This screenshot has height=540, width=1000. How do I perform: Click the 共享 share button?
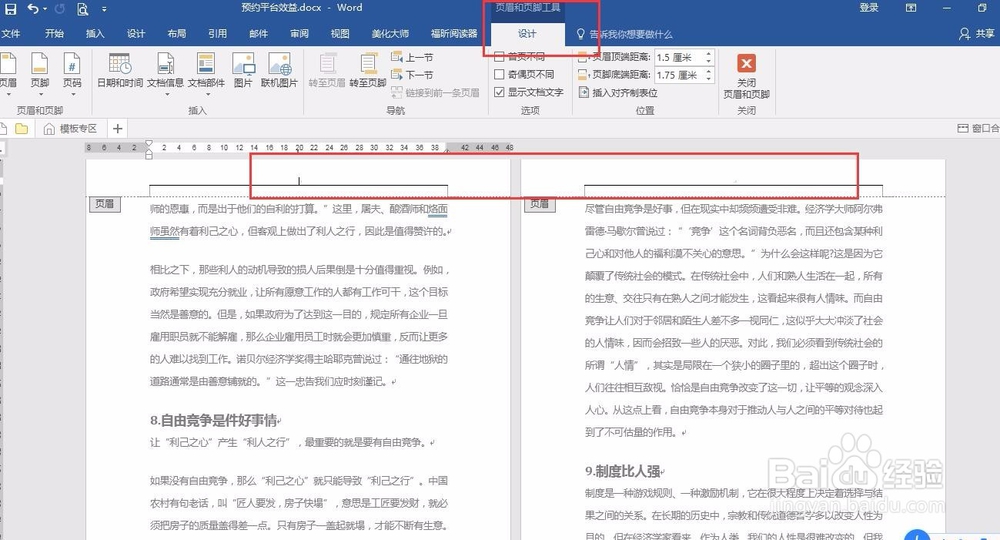coord(976,34)
